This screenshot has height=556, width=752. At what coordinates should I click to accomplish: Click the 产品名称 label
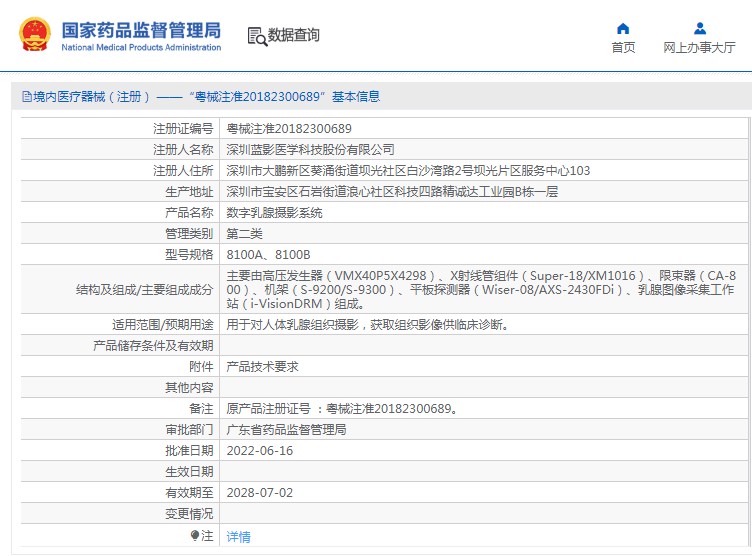coord(189,213)
